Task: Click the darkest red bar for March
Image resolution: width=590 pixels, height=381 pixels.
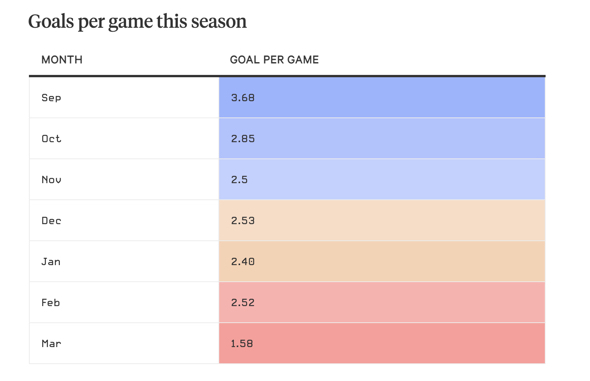Action: pos(382,343)
